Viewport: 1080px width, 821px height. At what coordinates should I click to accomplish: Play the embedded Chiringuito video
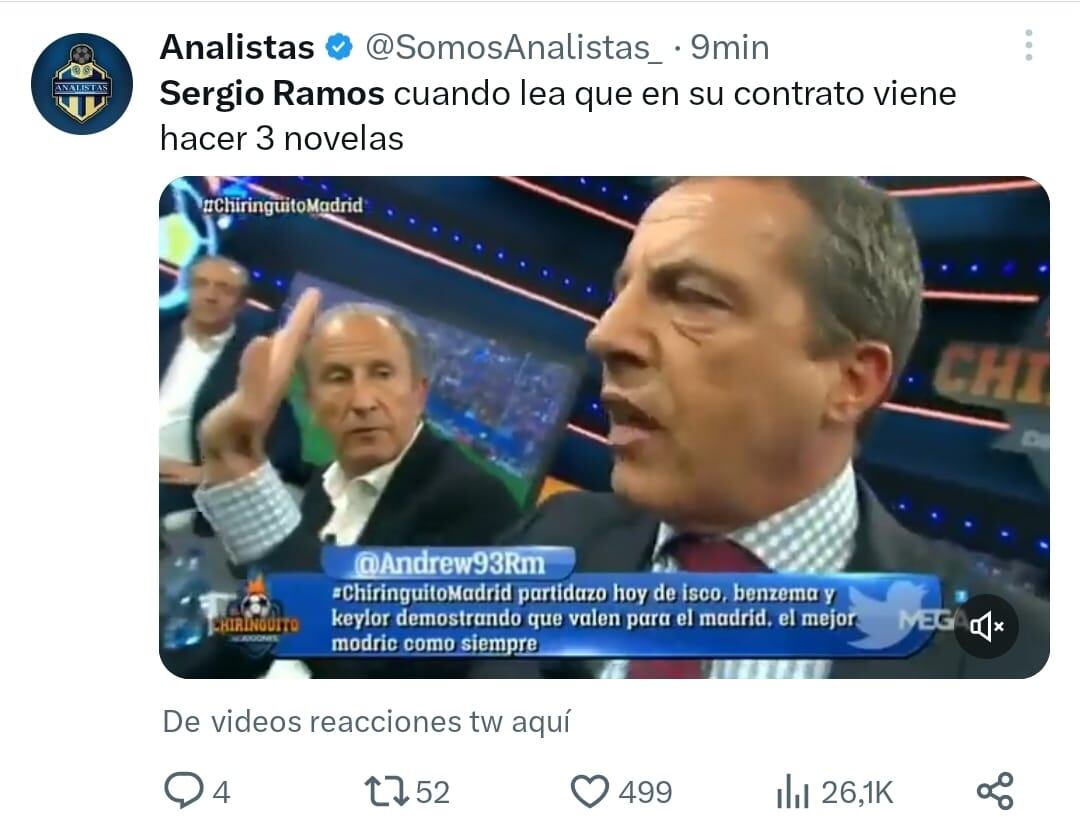(x=604, y=427)
